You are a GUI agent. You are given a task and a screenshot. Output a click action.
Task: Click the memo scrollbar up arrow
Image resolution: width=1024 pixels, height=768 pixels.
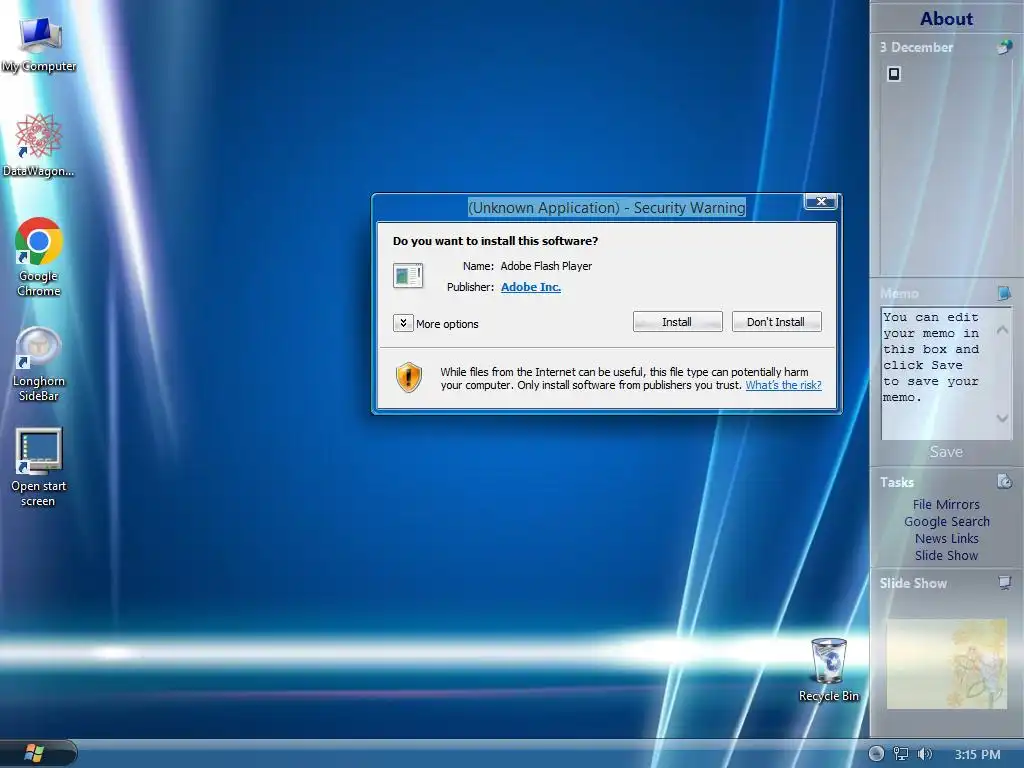coord(1002,330)
